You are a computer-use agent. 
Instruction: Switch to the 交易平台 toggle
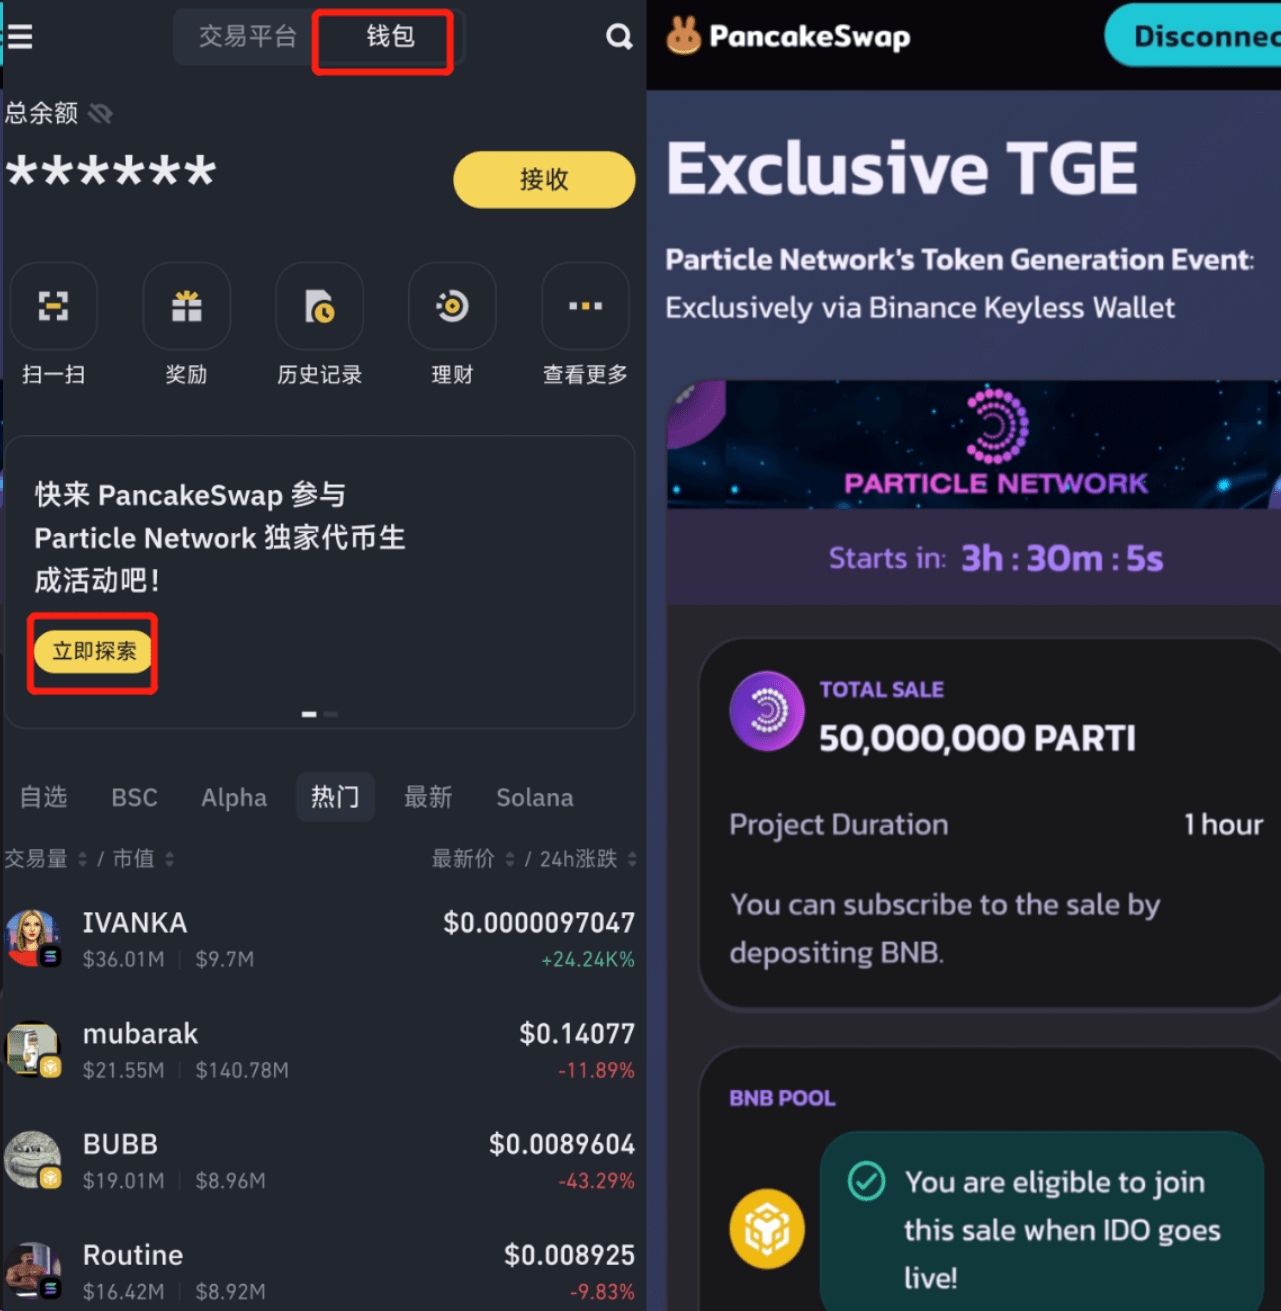tap(248, 37)
